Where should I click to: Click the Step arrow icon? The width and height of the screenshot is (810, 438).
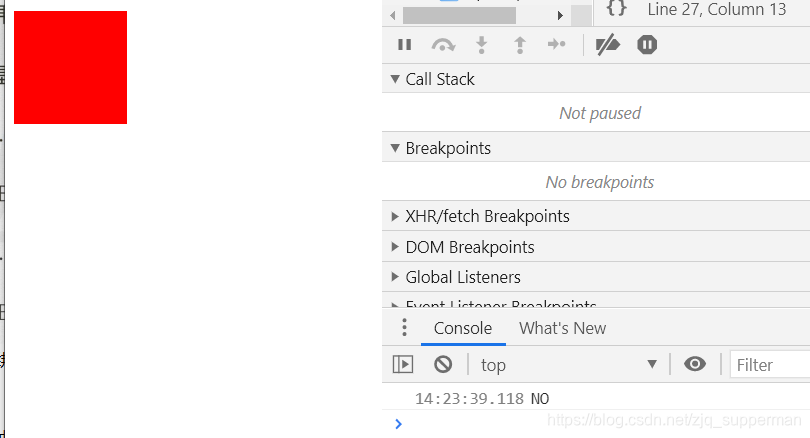coord(556,44)
